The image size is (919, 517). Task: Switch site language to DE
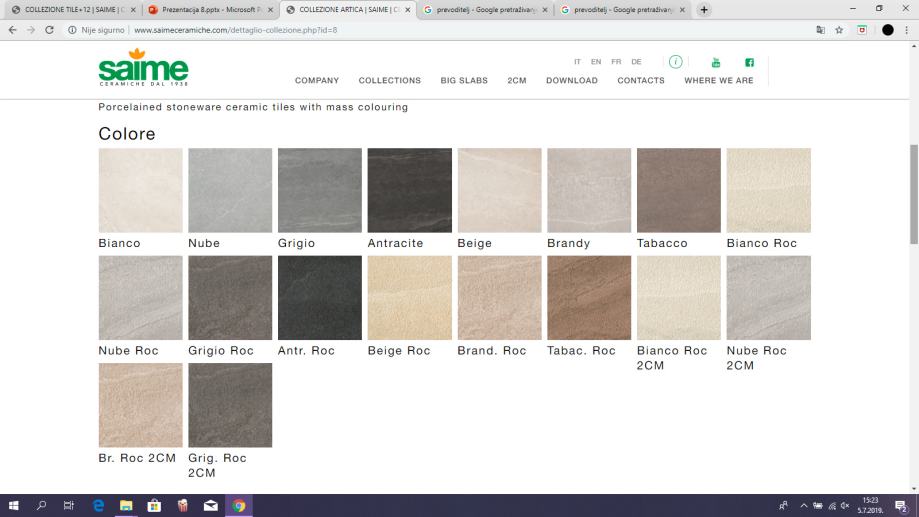point(636,62)
